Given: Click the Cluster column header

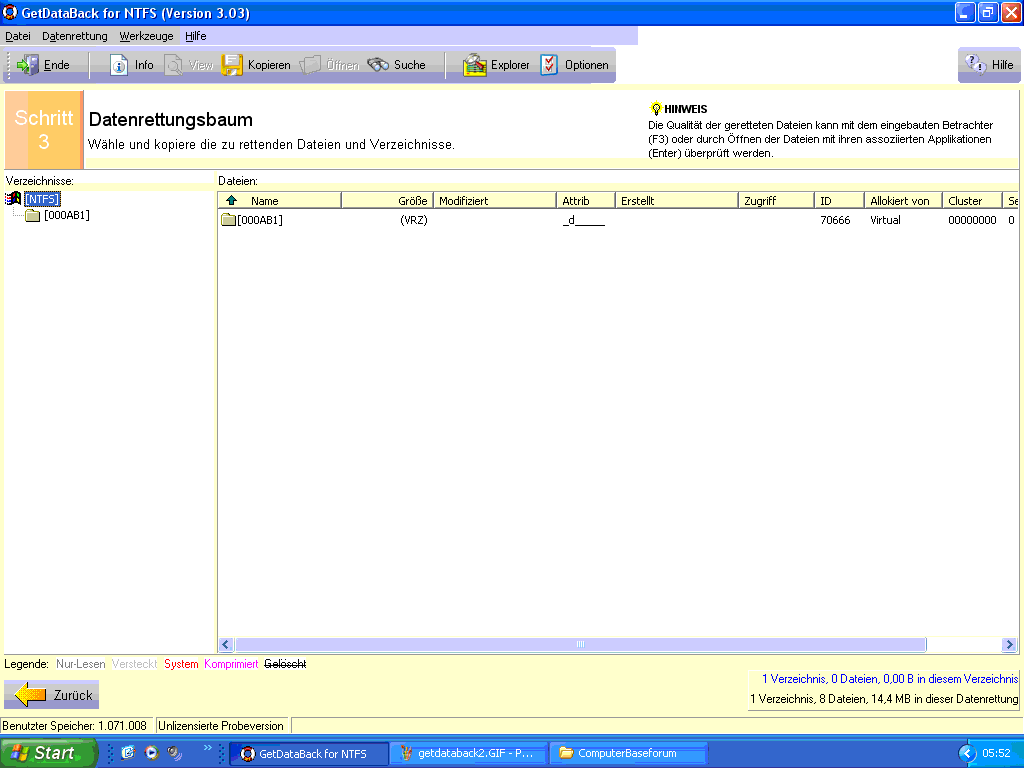Looking at the screenshot, I should (972, 200).
